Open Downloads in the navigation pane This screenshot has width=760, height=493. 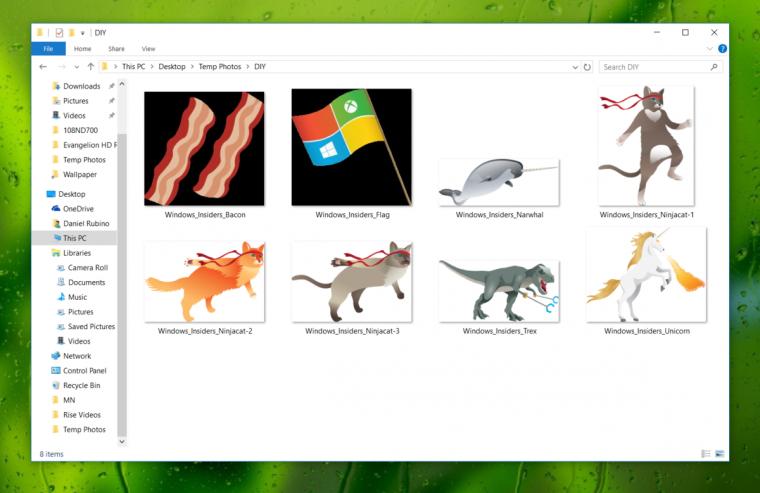point(82,86)
